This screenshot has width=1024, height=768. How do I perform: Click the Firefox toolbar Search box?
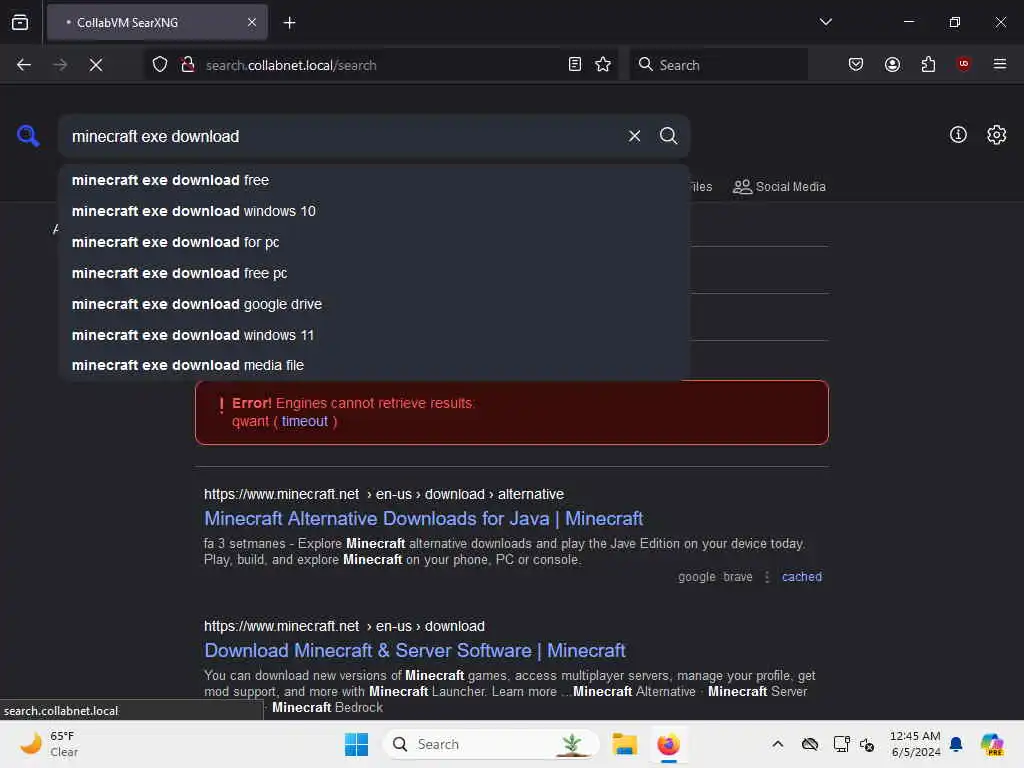718,65
